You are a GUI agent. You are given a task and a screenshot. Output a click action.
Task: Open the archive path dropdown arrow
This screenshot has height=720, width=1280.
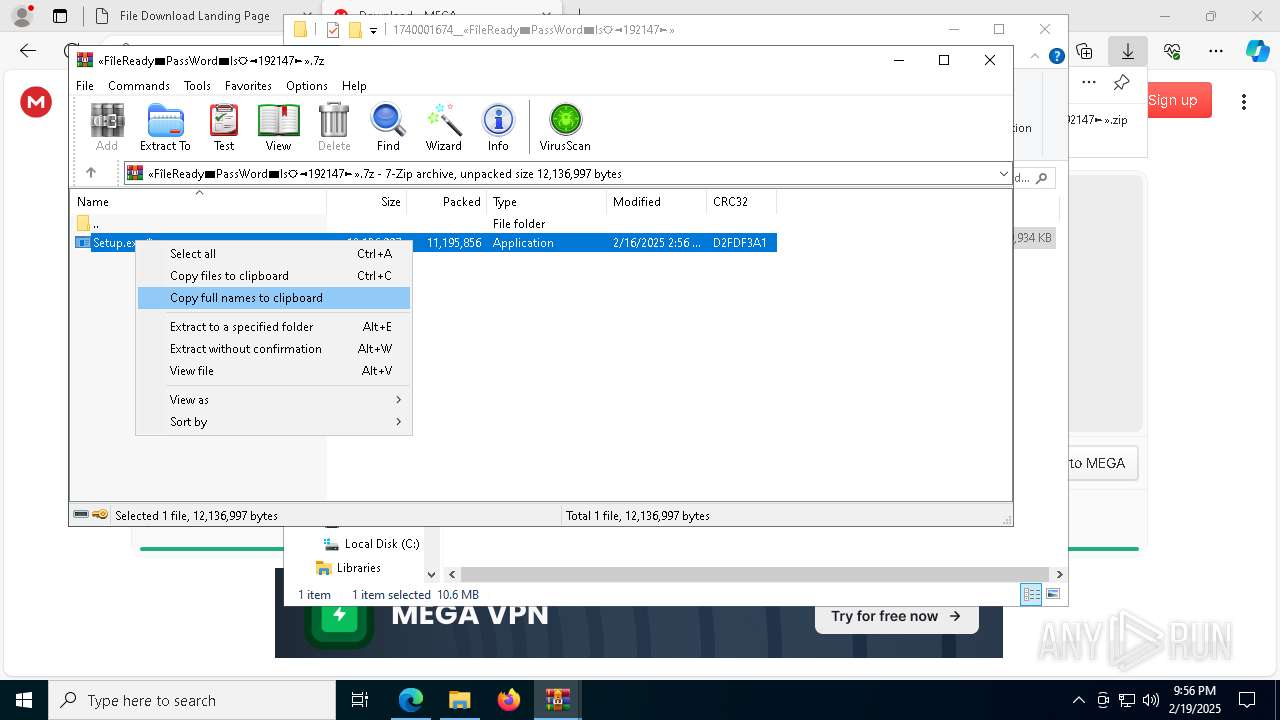(1003, 174)
